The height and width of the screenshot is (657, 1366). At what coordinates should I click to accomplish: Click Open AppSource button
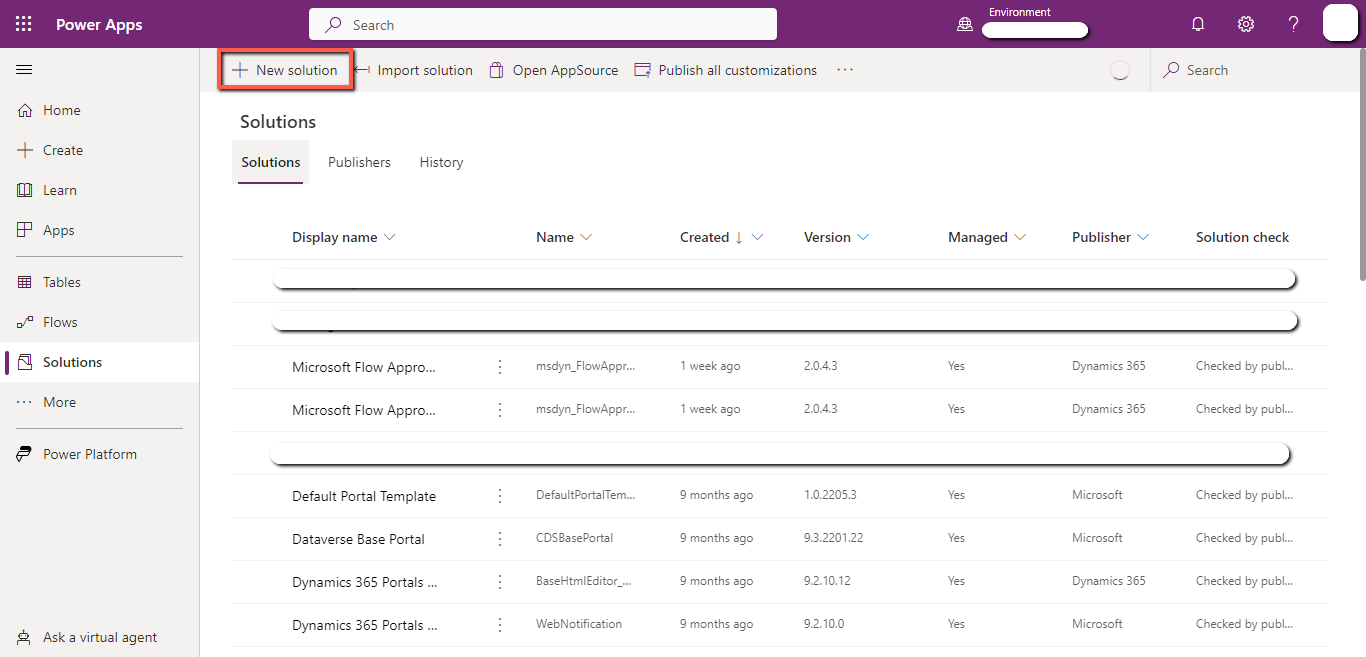(553, 70)
